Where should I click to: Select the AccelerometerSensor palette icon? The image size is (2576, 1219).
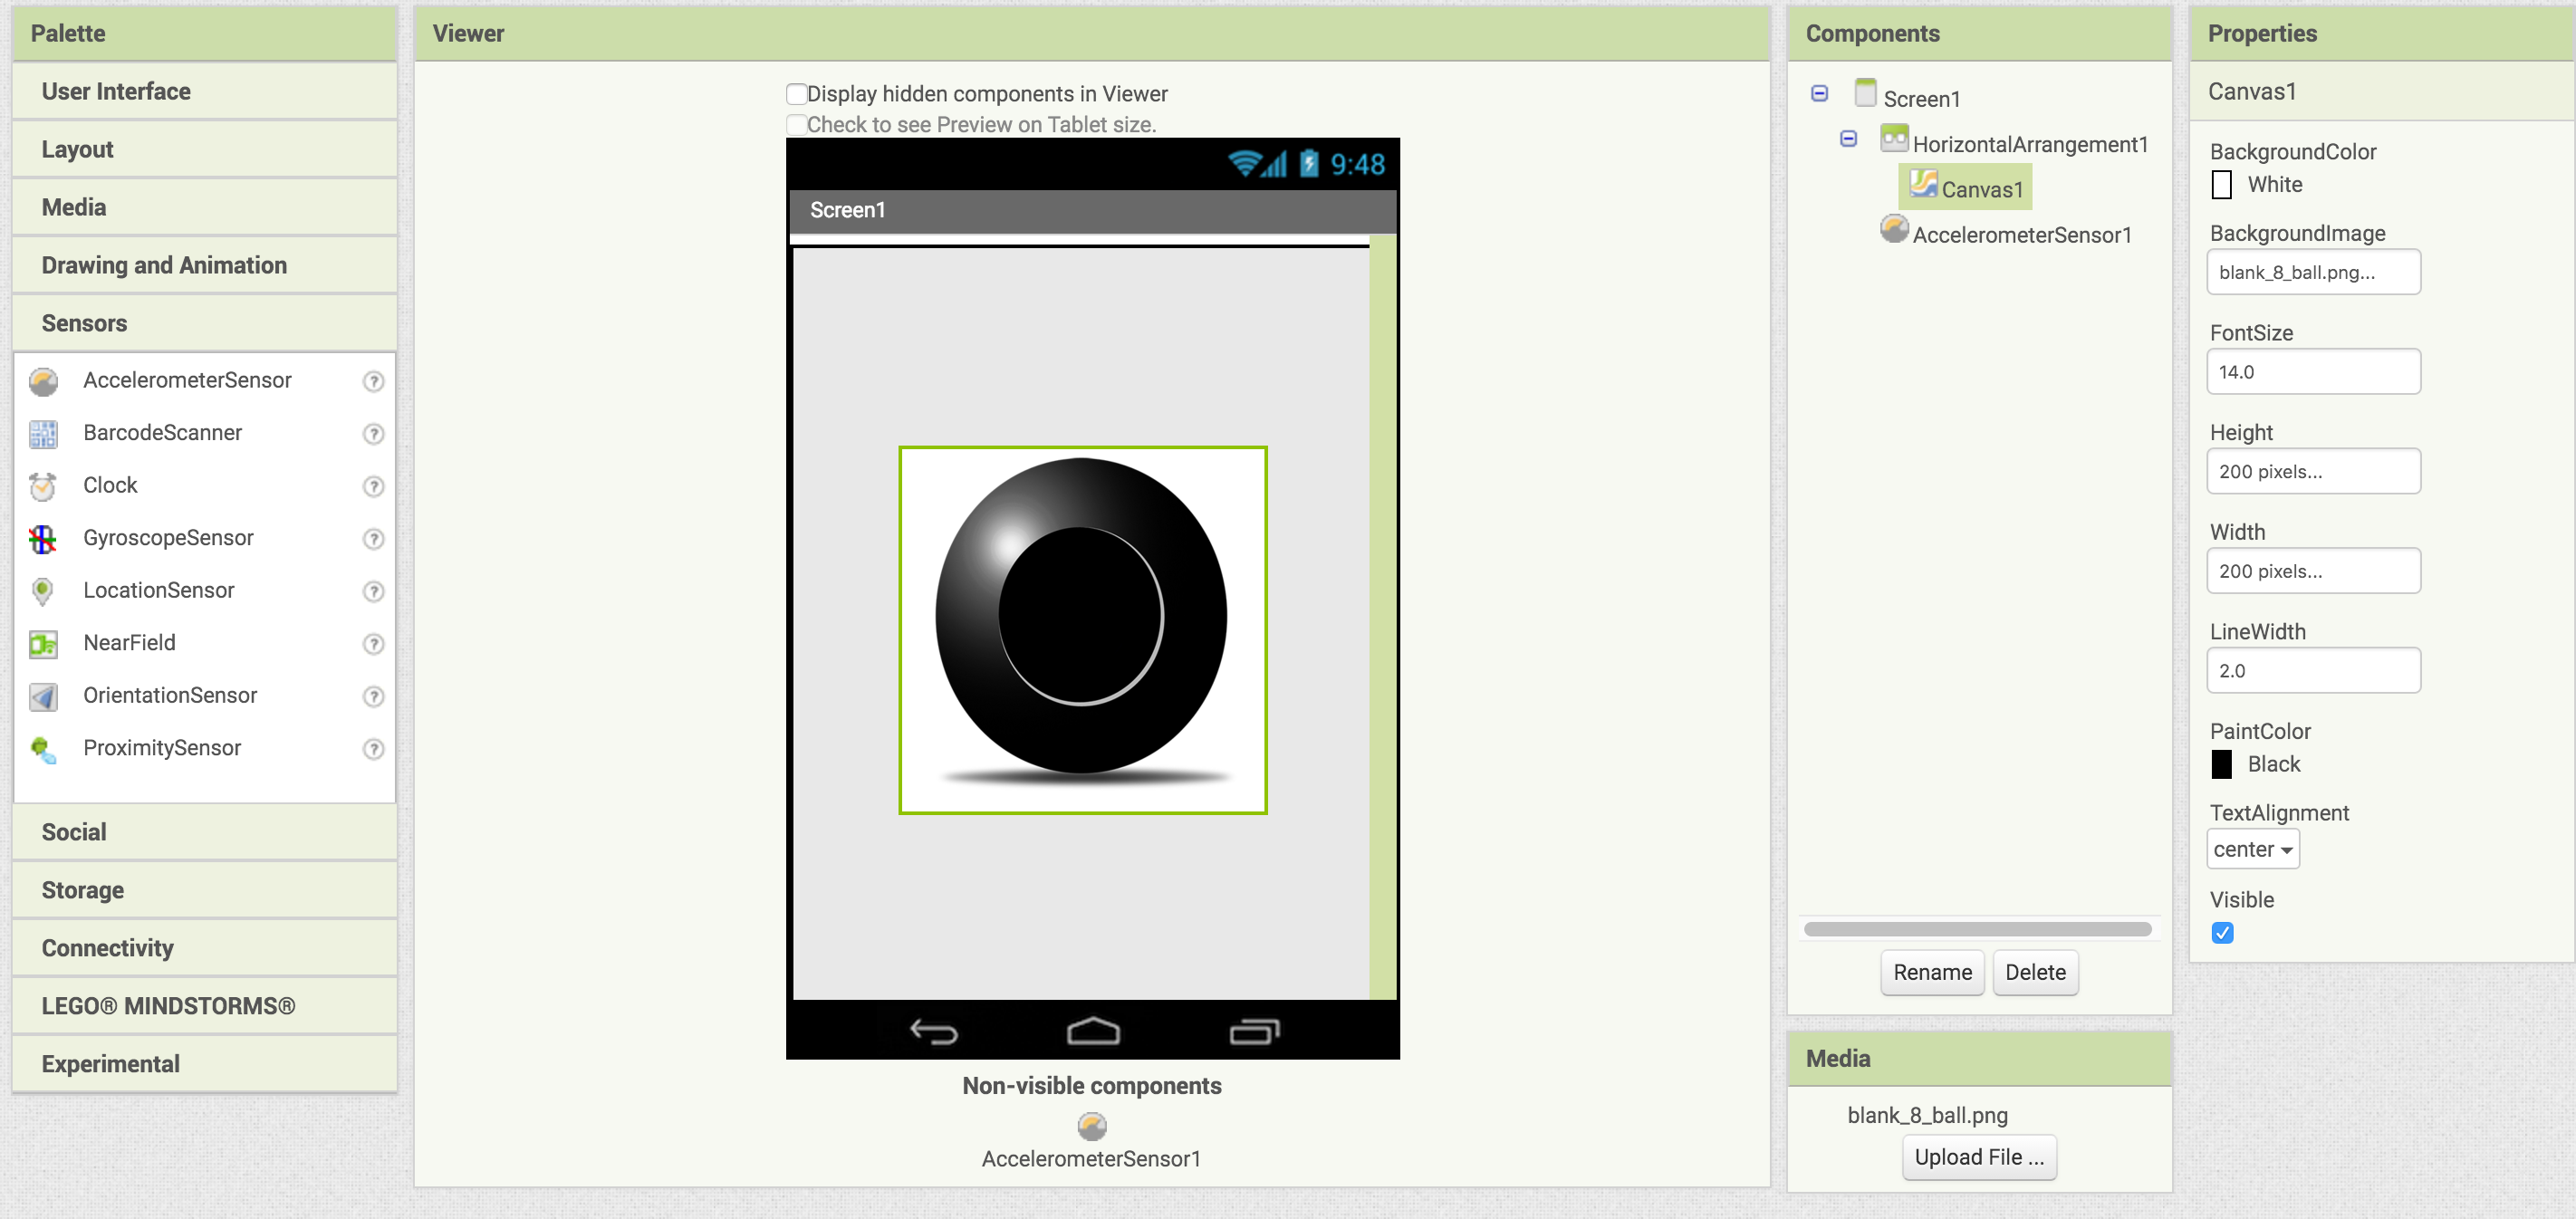pos(44,379)
